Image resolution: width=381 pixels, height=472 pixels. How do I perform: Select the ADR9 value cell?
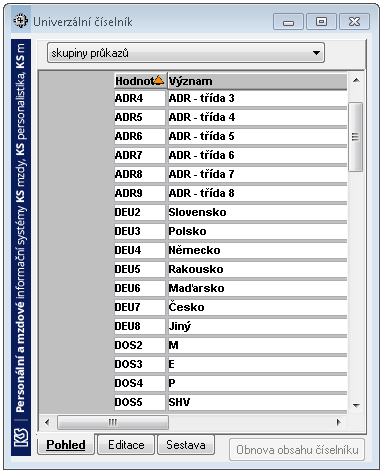pyautogui.click(x=140, y=193)
